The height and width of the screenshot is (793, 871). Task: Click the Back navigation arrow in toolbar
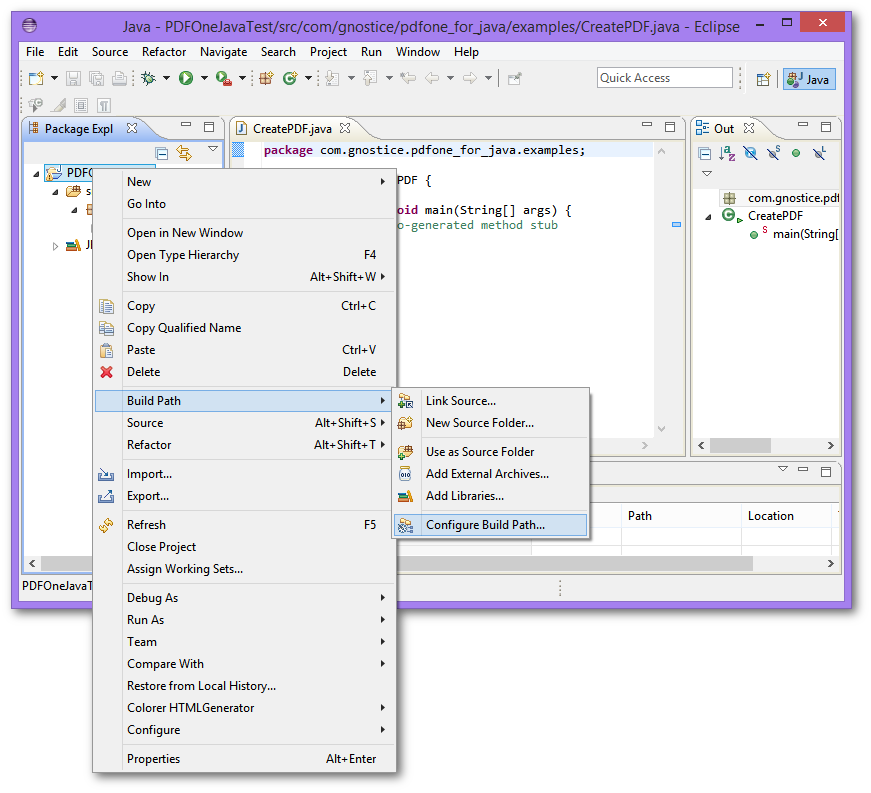(x=432, y=78)
